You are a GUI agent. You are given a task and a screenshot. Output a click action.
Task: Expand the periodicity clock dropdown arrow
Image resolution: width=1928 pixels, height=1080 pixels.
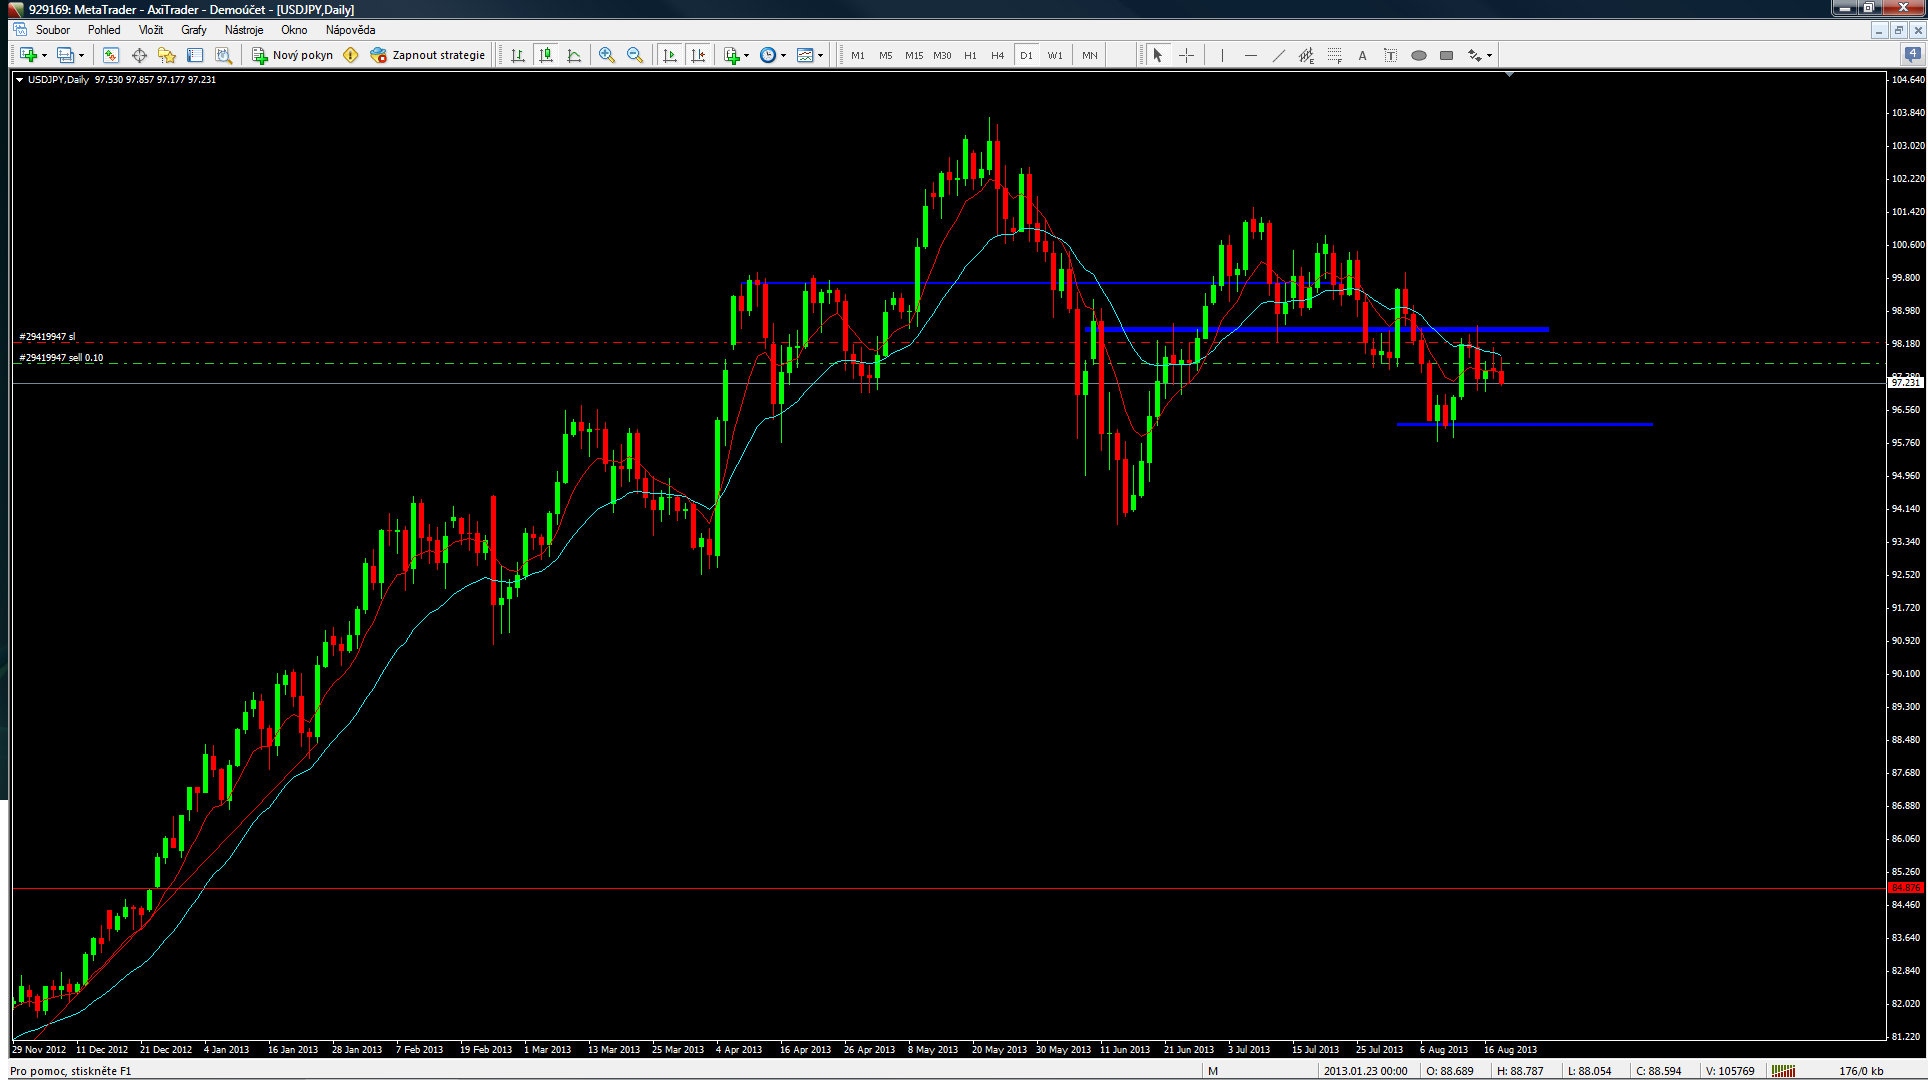pos(783,56)
